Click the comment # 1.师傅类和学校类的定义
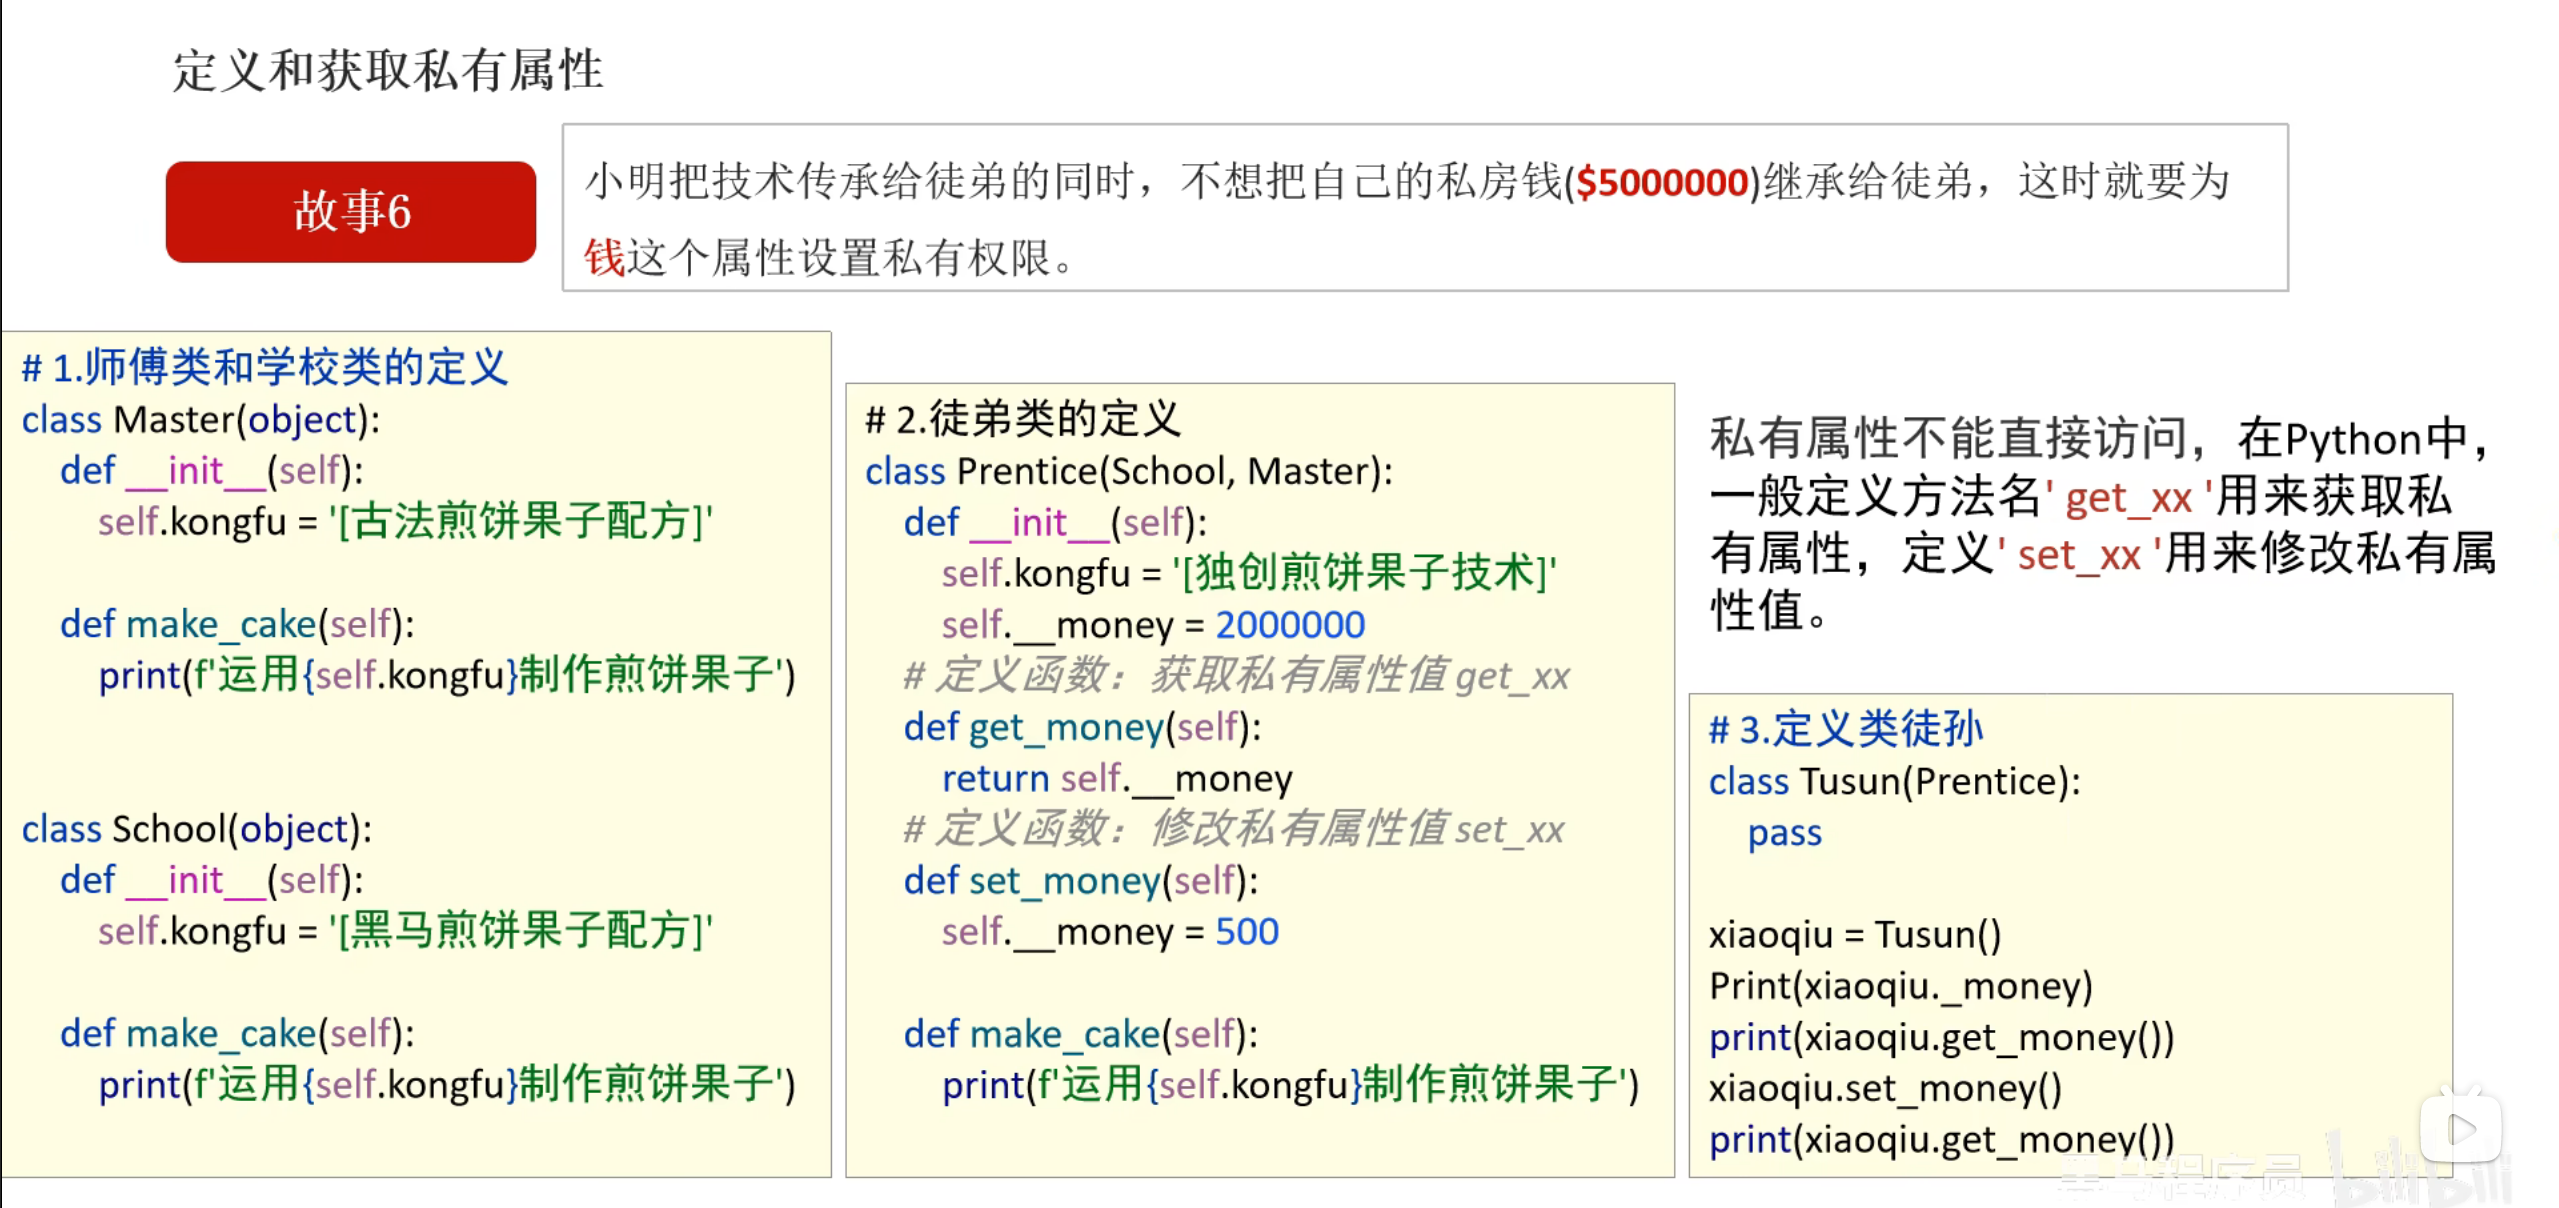Screen dimensions: 2559x1208 pos(265,367)
